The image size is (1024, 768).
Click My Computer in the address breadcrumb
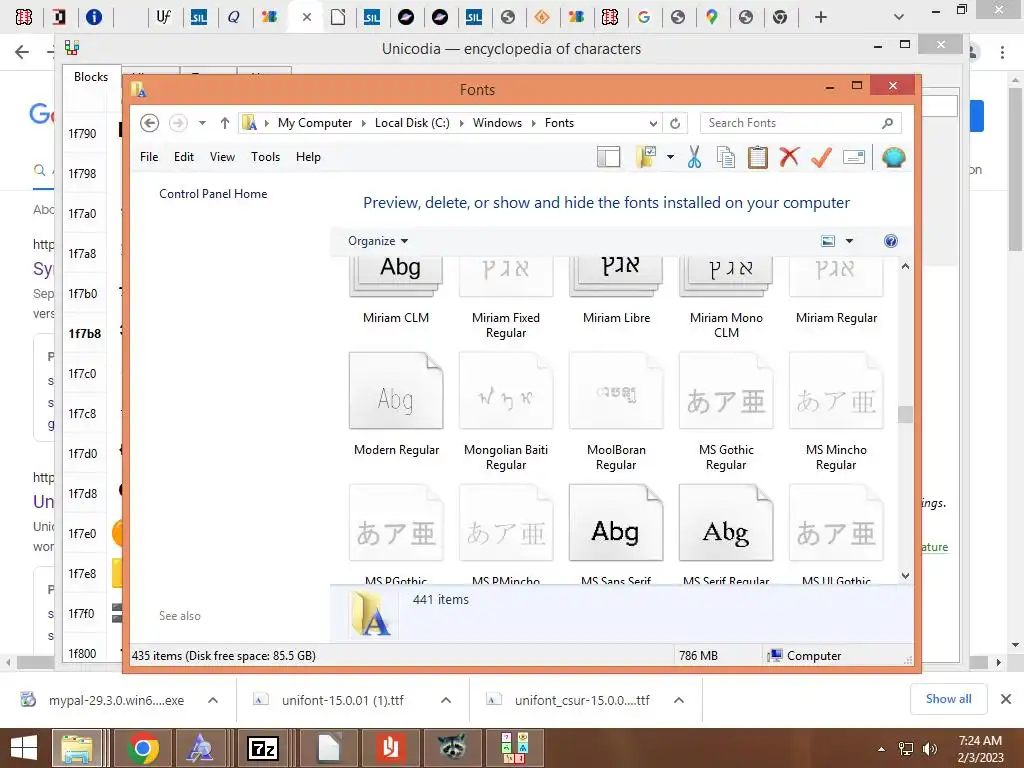click(315, 123)
